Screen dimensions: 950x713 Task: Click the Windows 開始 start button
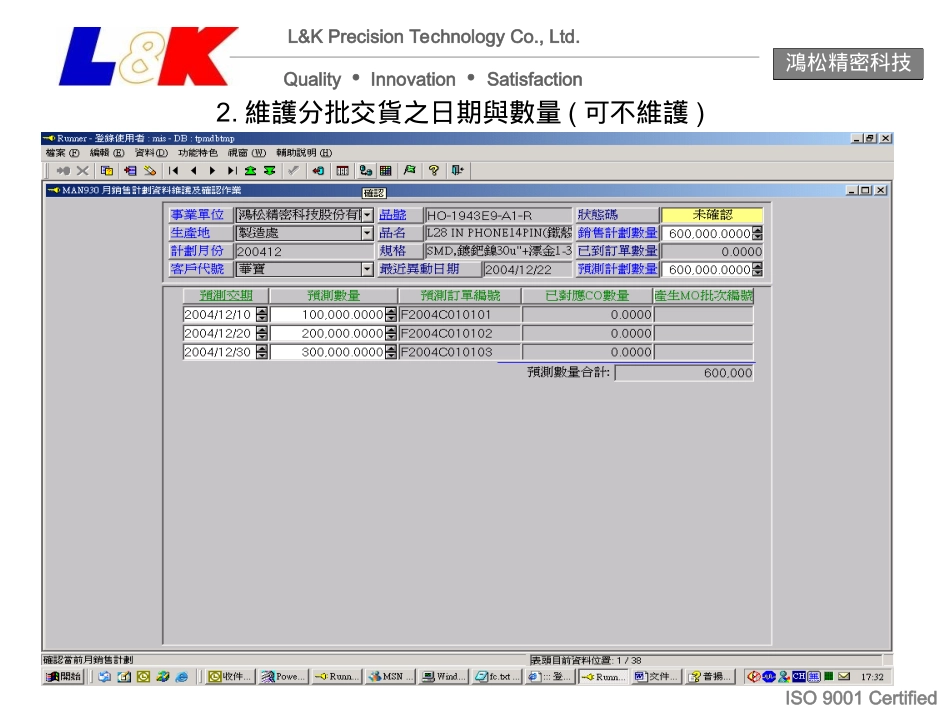(63, 677)
